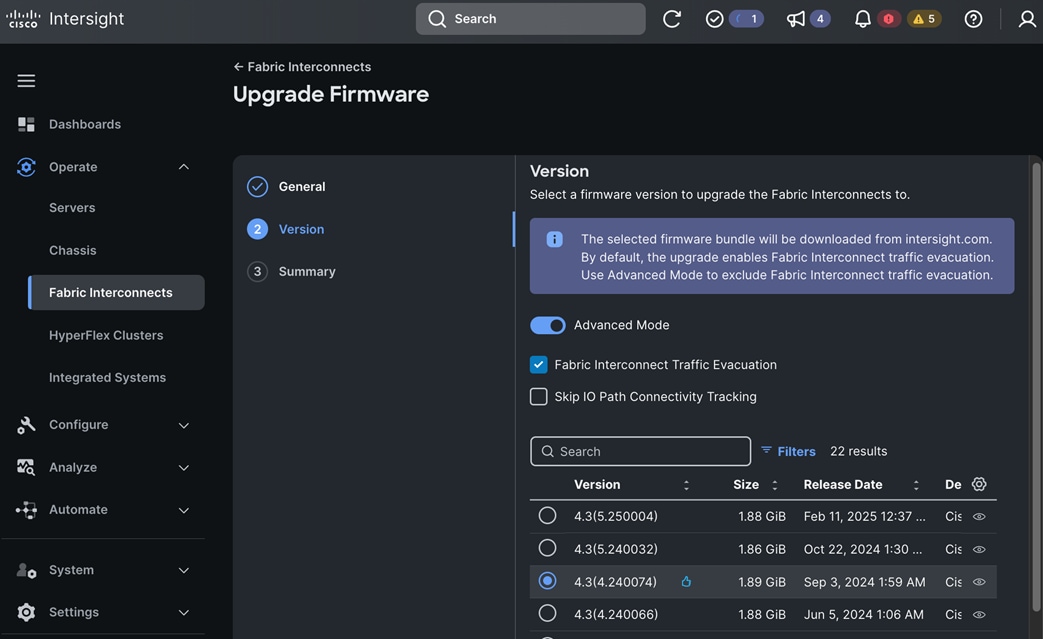Uncheck Fabric Interconnect Traffic Evacuation

click(x=538, y=364)
